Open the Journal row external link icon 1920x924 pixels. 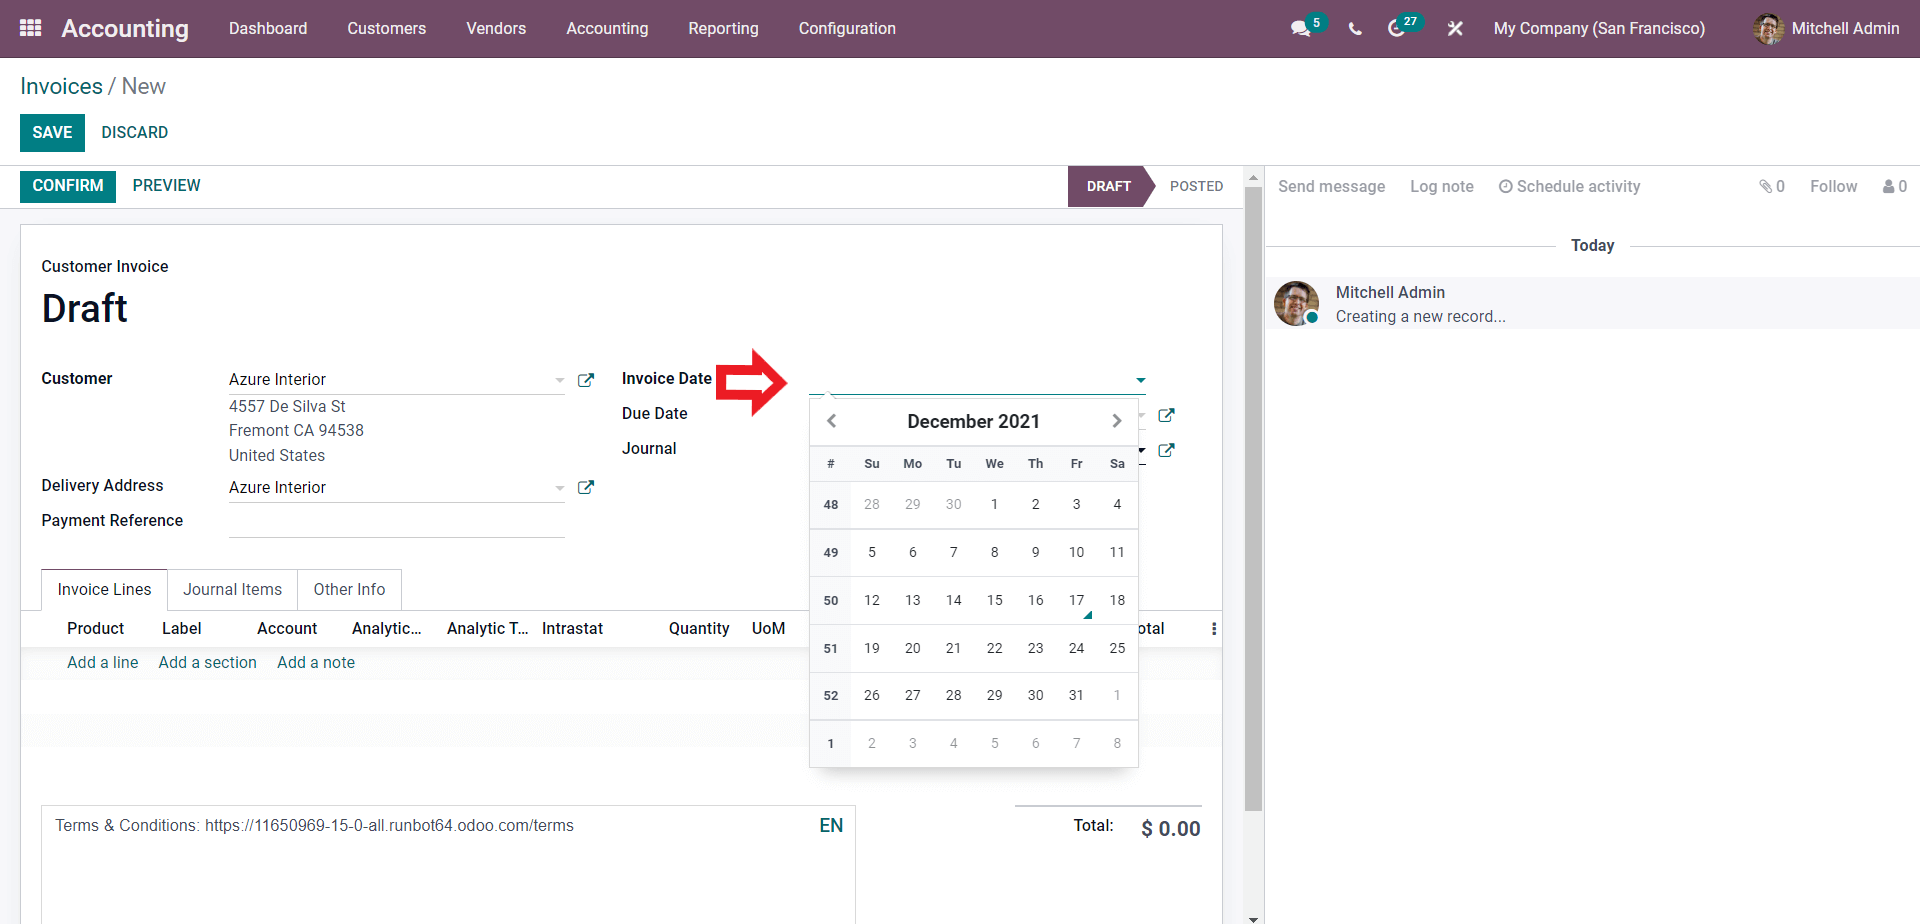click(x=1166, y=450)
